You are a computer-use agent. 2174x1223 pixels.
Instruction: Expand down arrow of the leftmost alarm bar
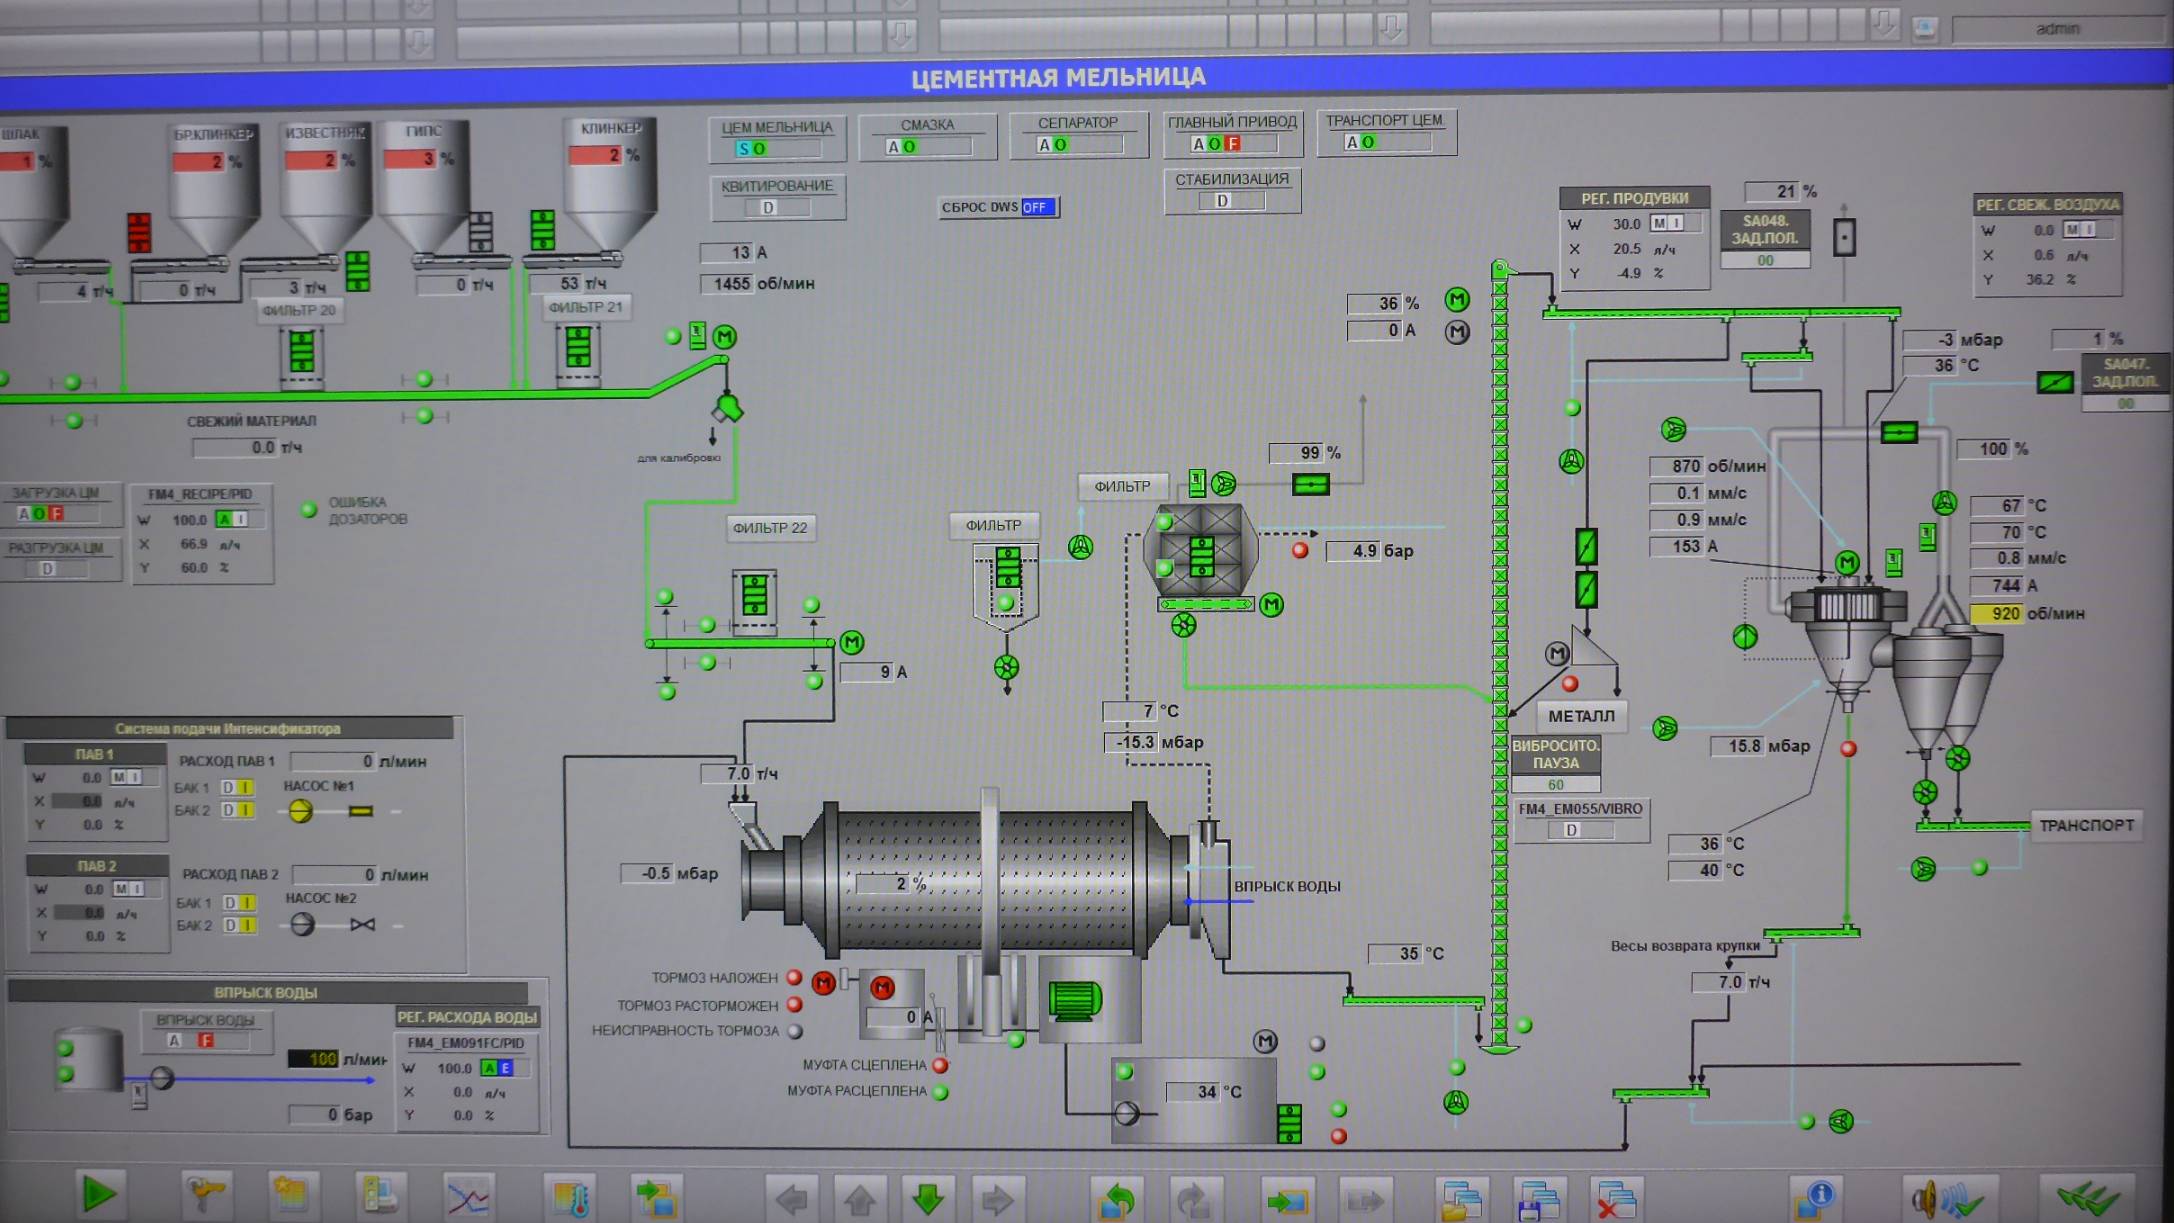[x=418, y=41]
